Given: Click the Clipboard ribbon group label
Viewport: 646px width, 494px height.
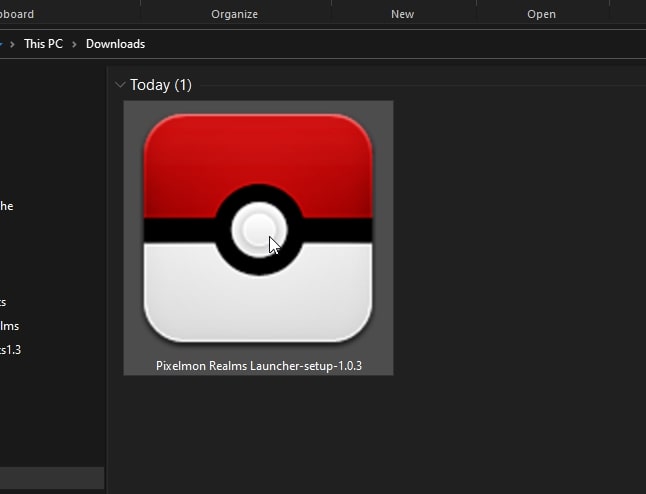Looking at the screenshot, I should (17, 14).
